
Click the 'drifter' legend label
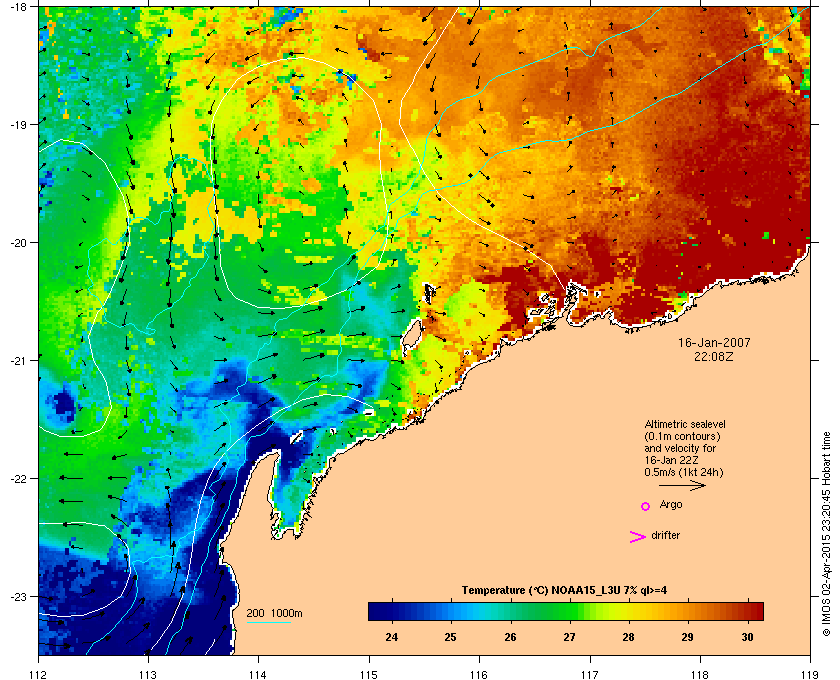coord(665,535)
